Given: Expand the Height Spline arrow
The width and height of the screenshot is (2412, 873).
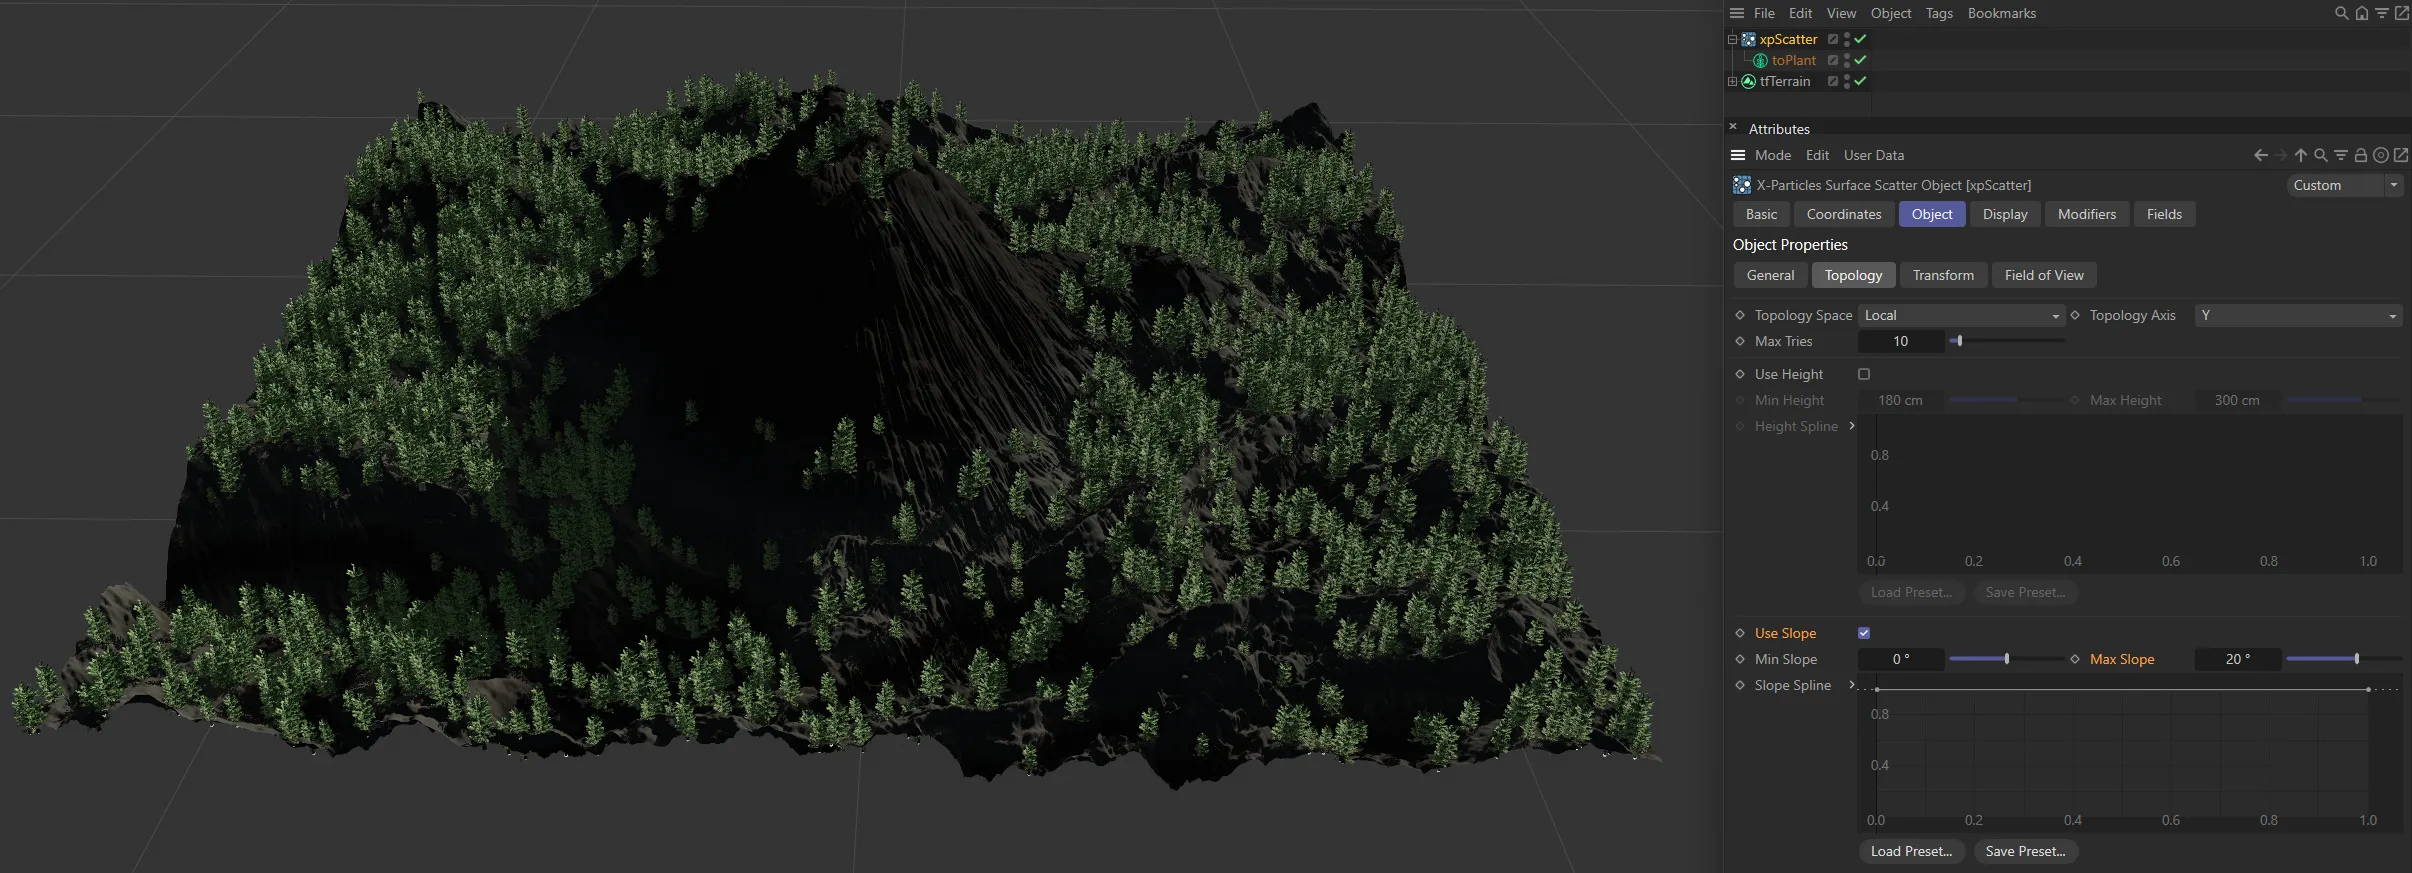Looking at the screenshot, I should click(1852, 426).
